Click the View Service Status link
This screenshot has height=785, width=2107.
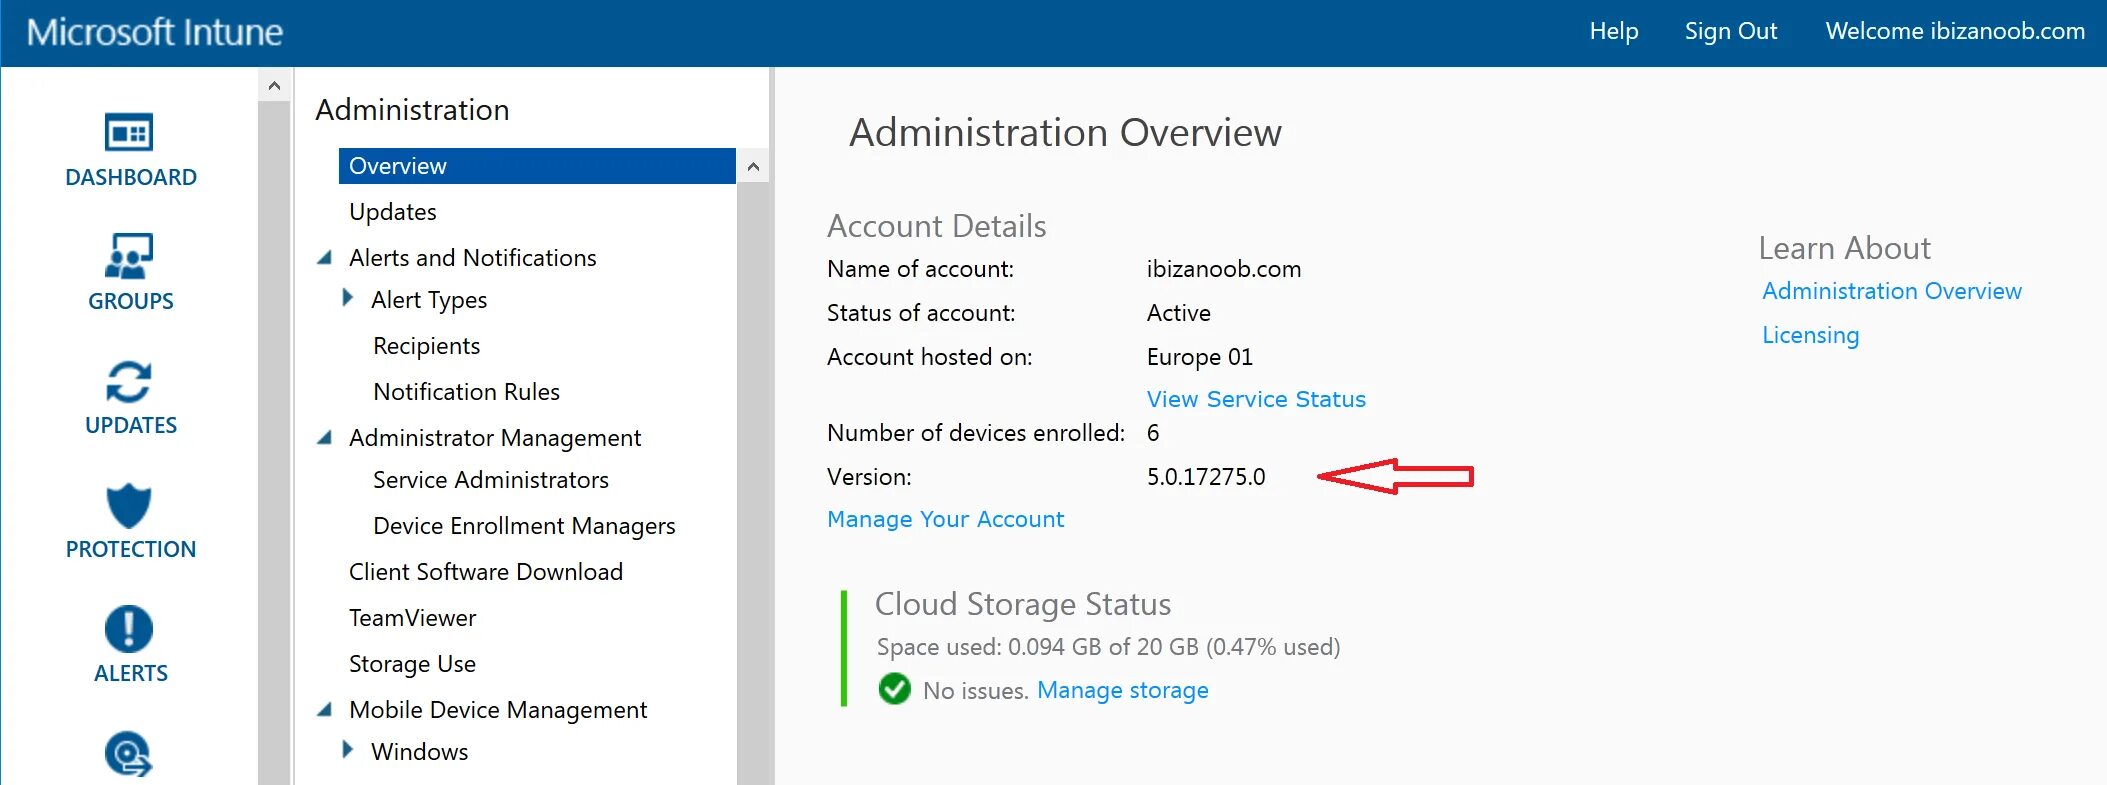[1255, 399]
